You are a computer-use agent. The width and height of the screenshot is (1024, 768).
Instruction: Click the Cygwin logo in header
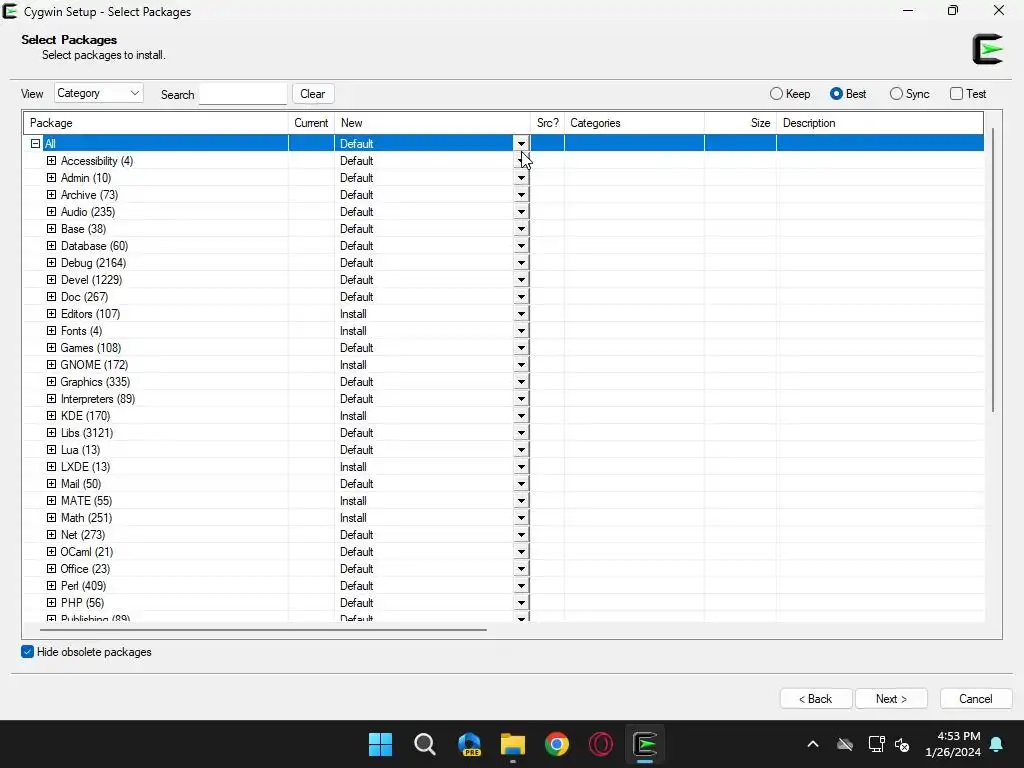click(x=987, y=49)
